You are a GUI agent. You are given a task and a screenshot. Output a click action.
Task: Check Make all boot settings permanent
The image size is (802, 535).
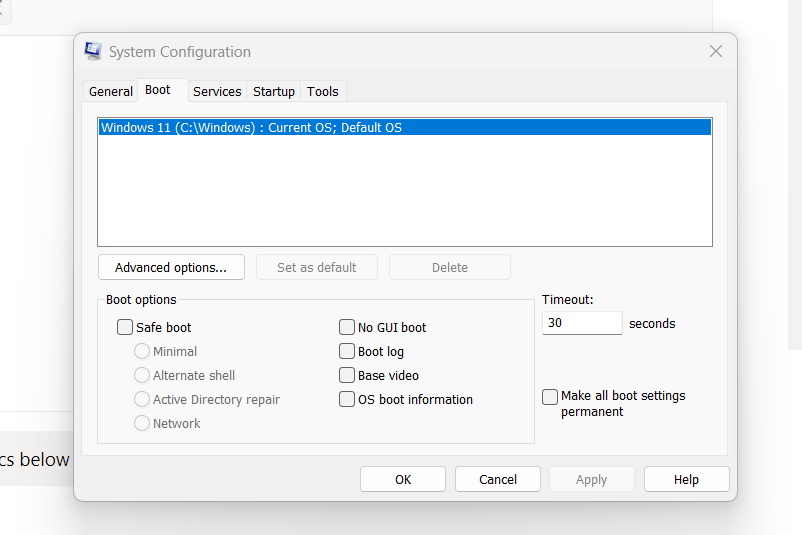point(550,396)
